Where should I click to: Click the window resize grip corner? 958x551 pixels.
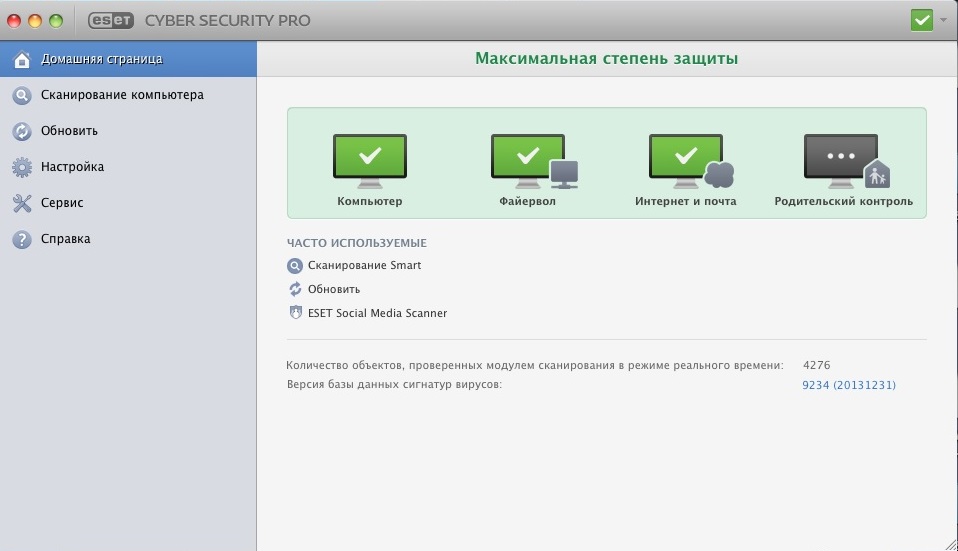click(950, 543)
